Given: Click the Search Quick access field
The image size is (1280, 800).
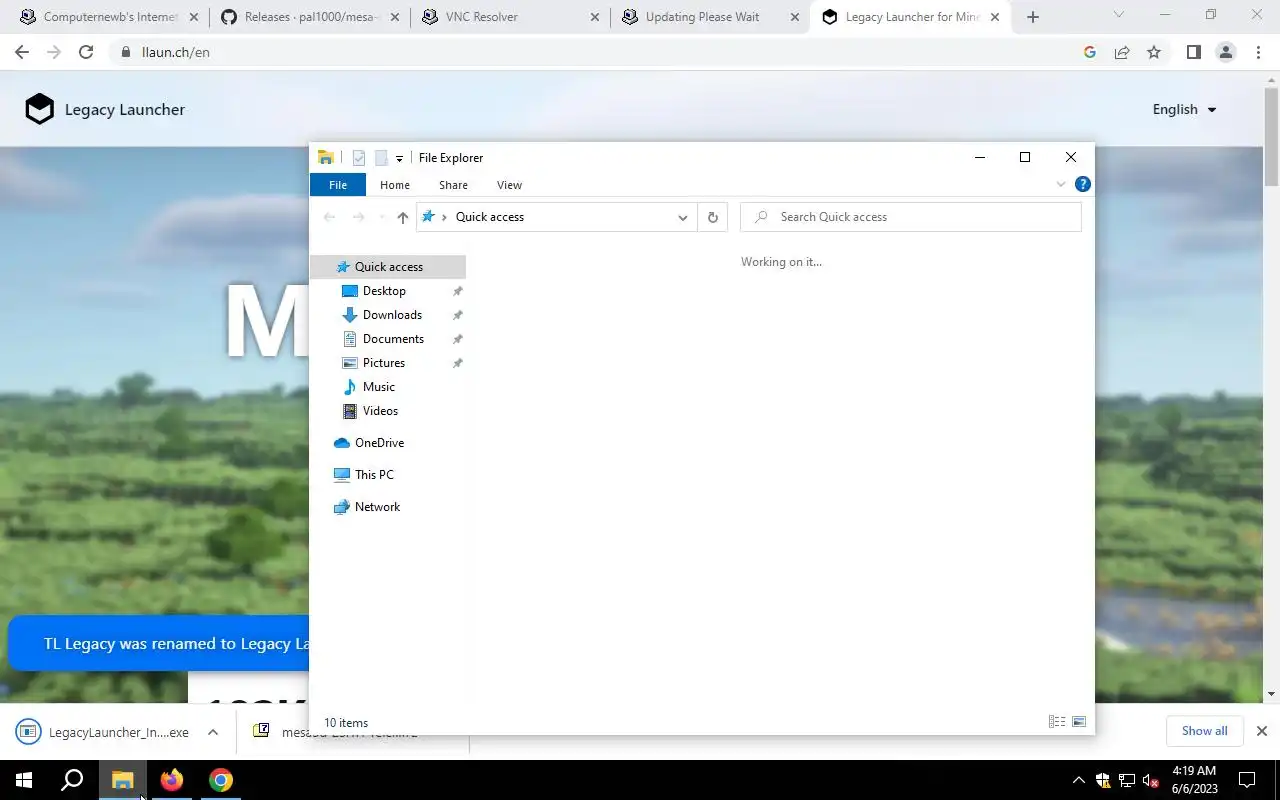Looking at the screenshot, I should click(911, 217).
